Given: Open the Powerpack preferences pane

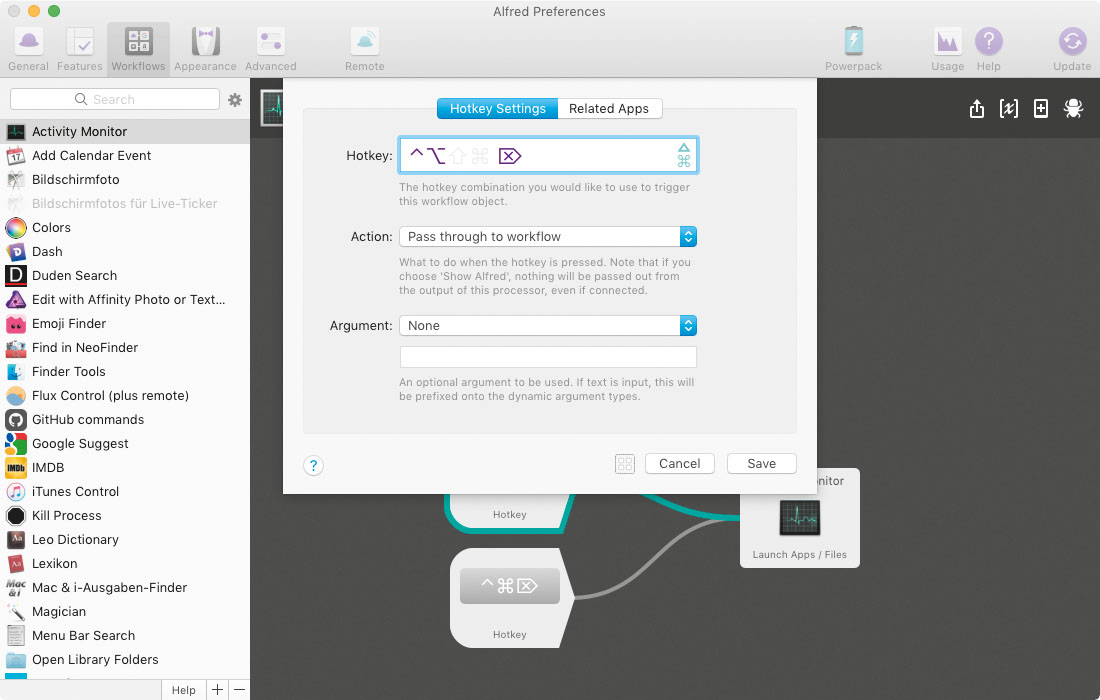Looking at the screenshot, I should [x=853, y=48].
